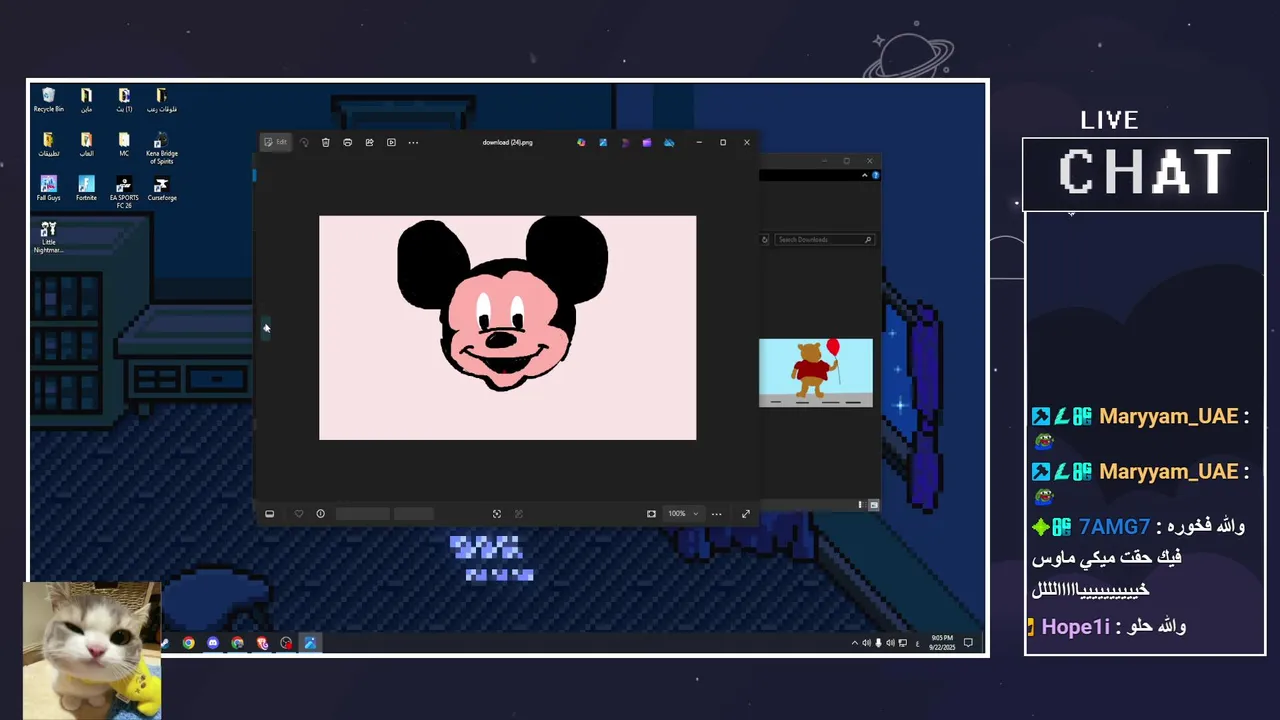This screenshot has width=1280, height=720.
Task: Select the Kena Bridge of Spirits shortcut
Action: pyautogui.click(x=161, y=149)
